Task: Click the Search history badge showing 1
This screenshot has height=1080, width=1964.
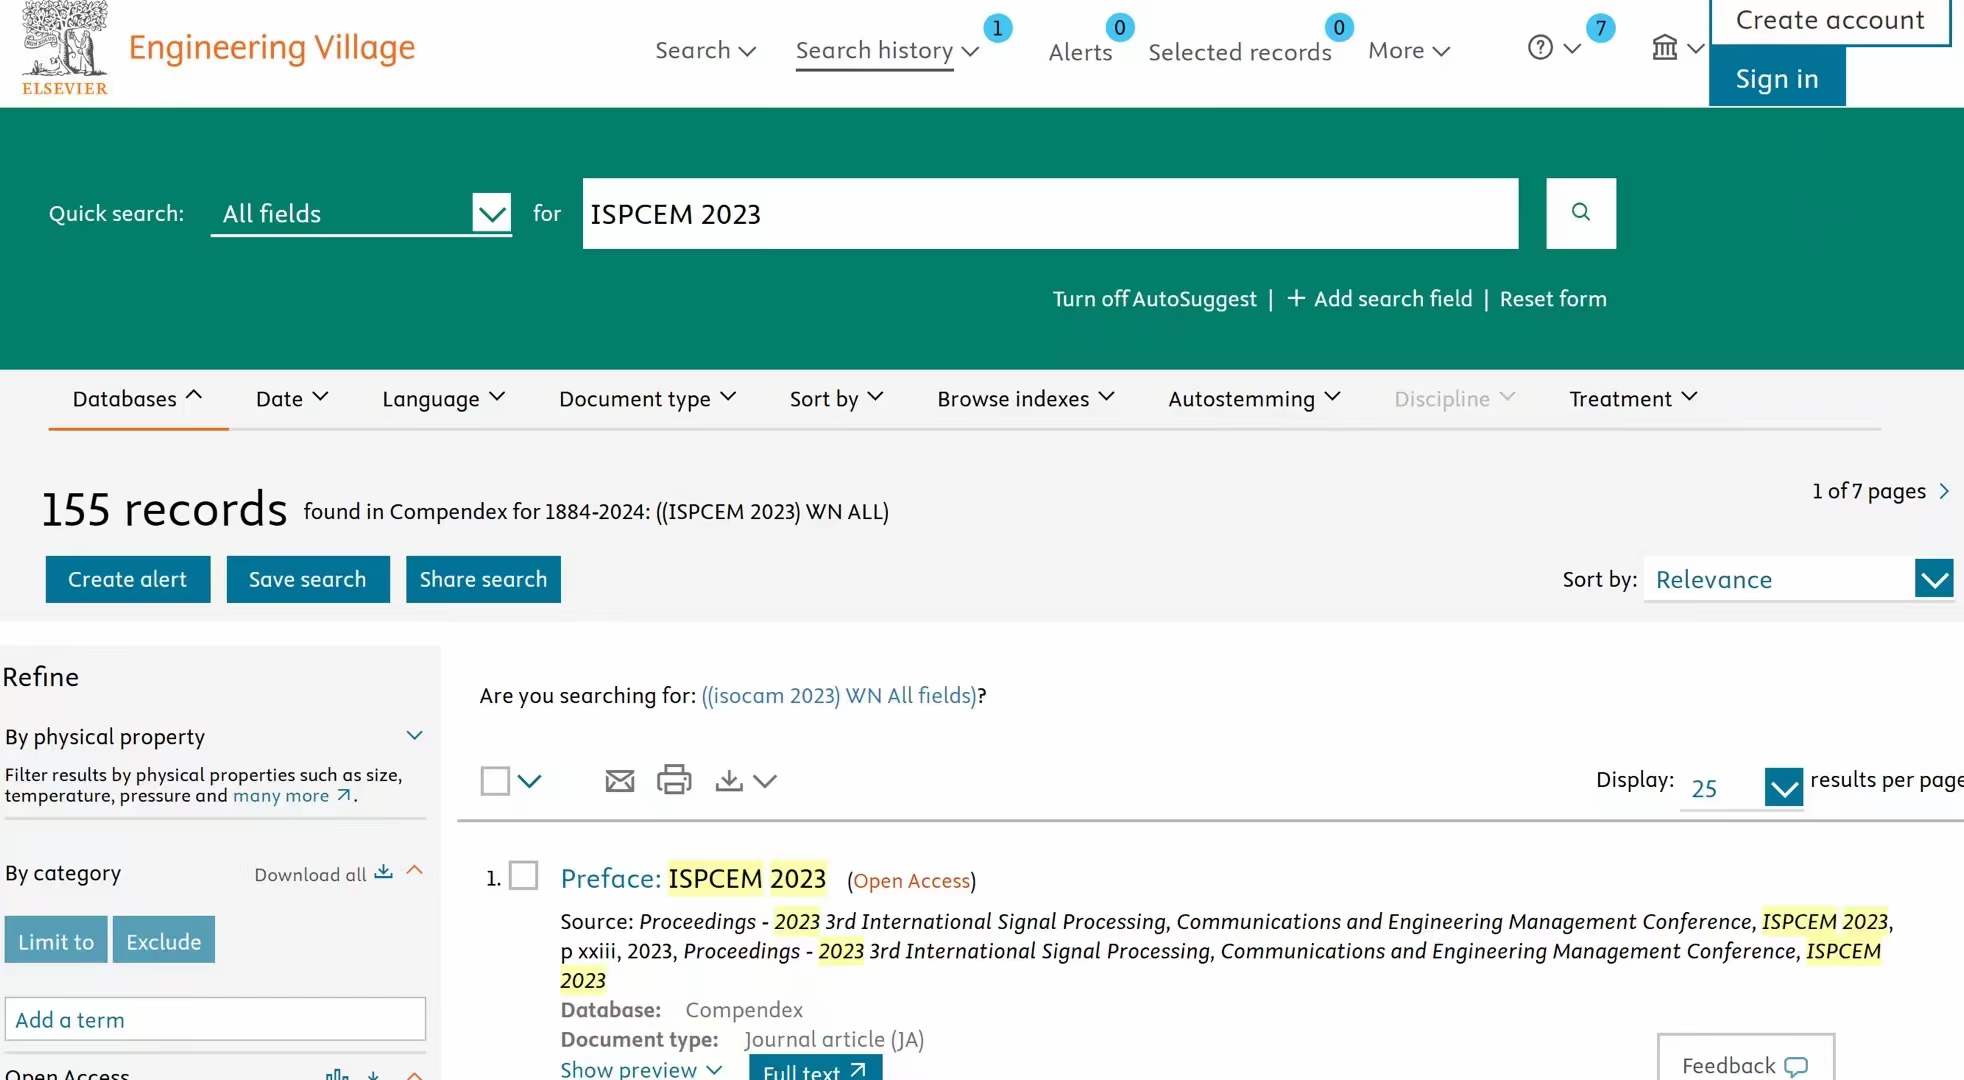Action: (997, 28)
